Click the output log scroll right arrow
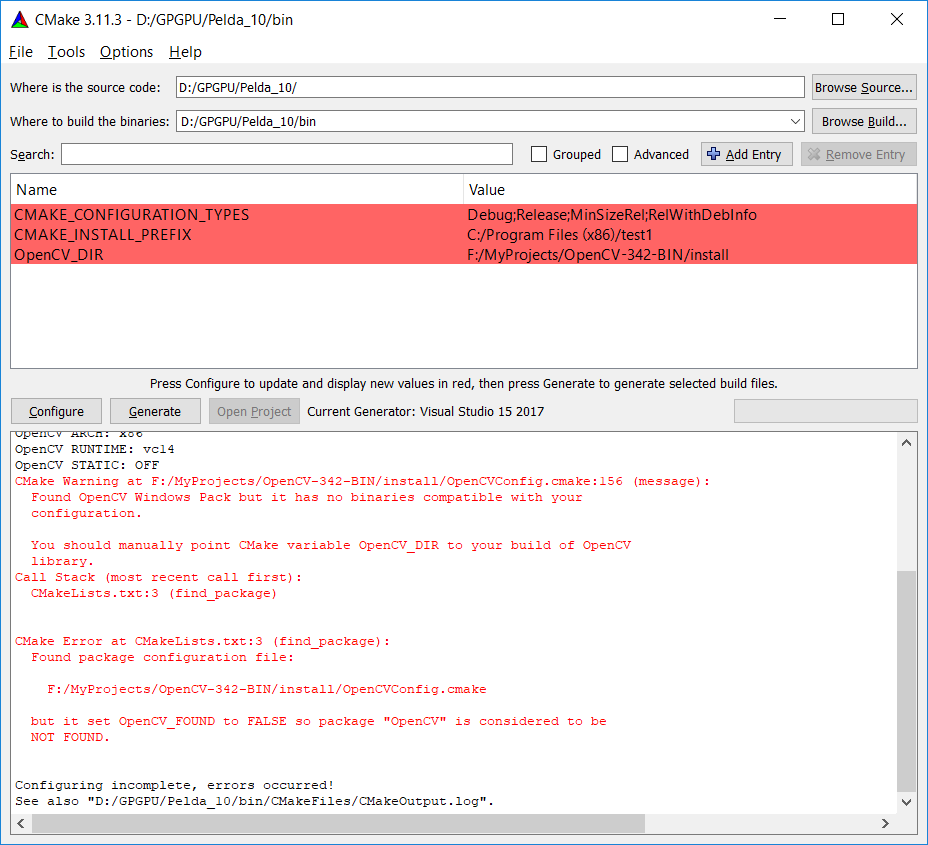 tap(885, 823)
